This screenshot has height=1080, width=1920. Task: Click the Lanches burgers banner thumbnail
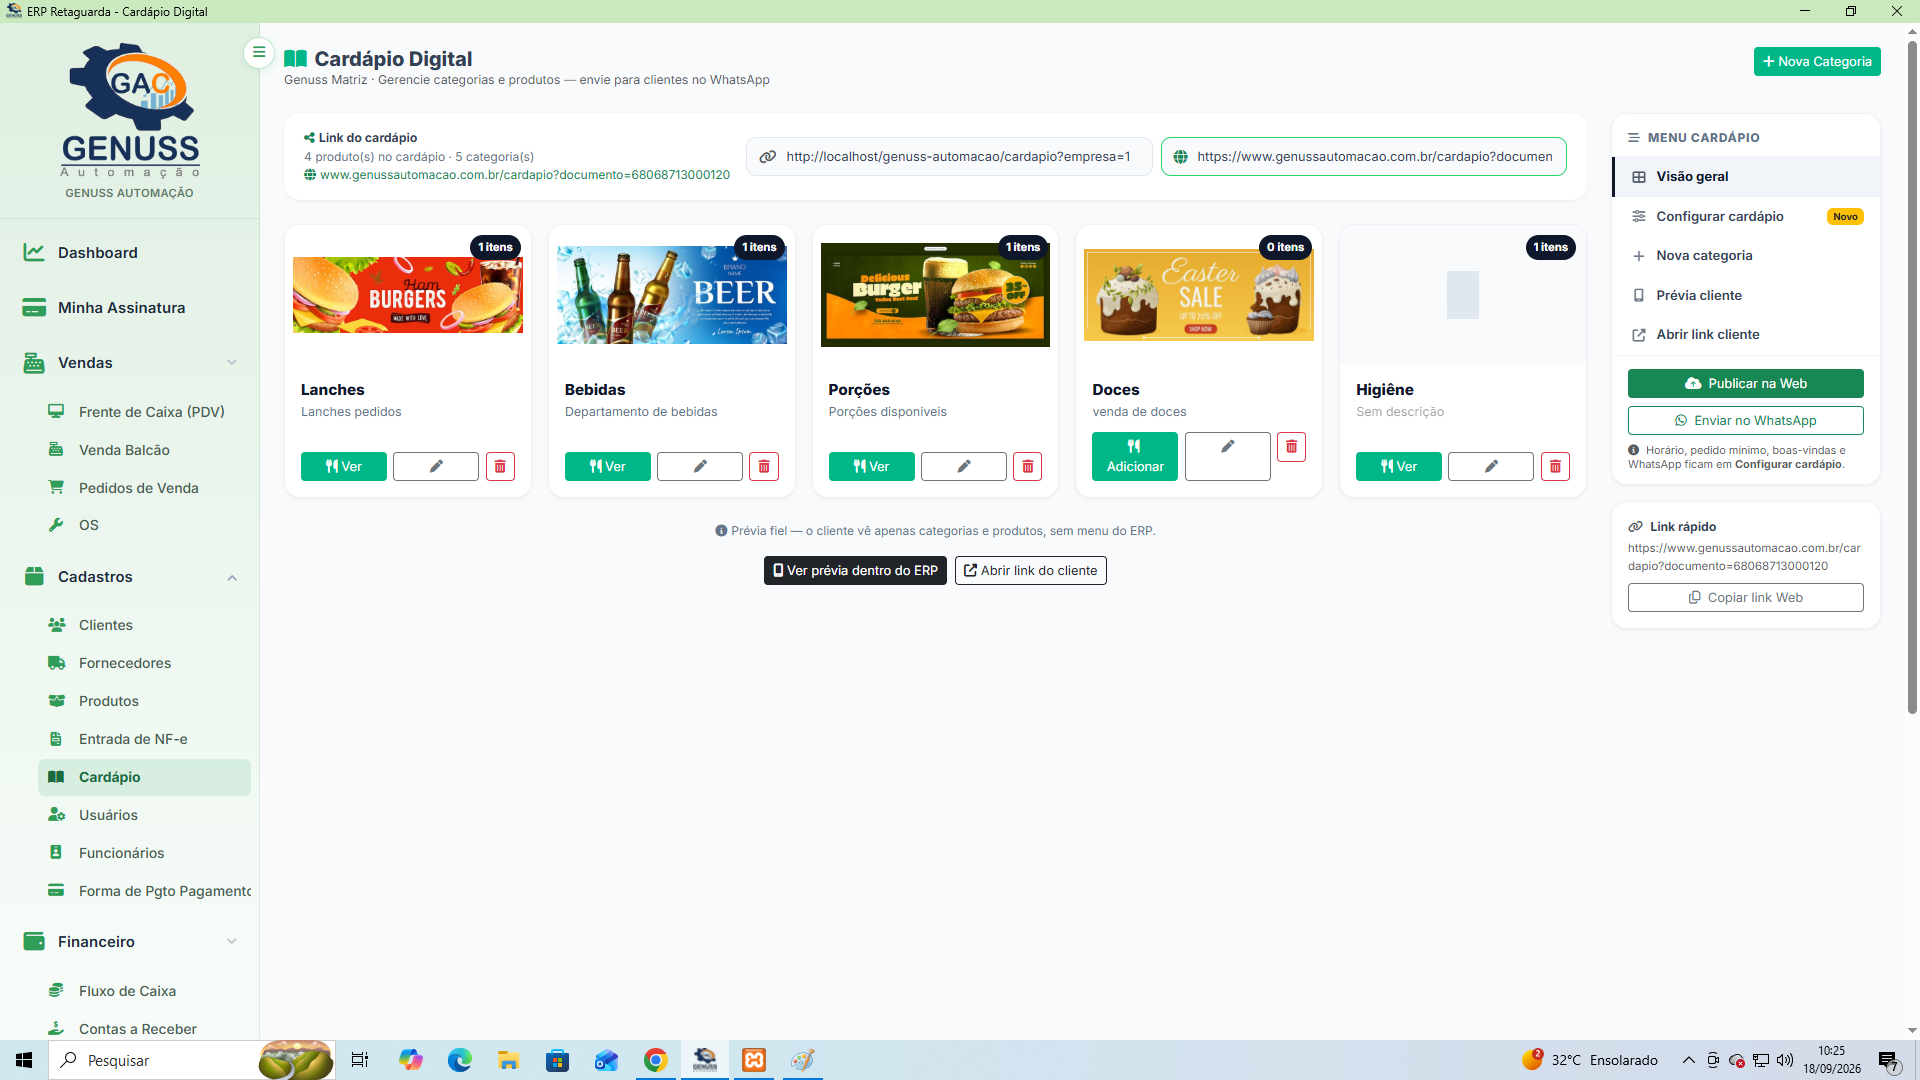pos(408,295)
